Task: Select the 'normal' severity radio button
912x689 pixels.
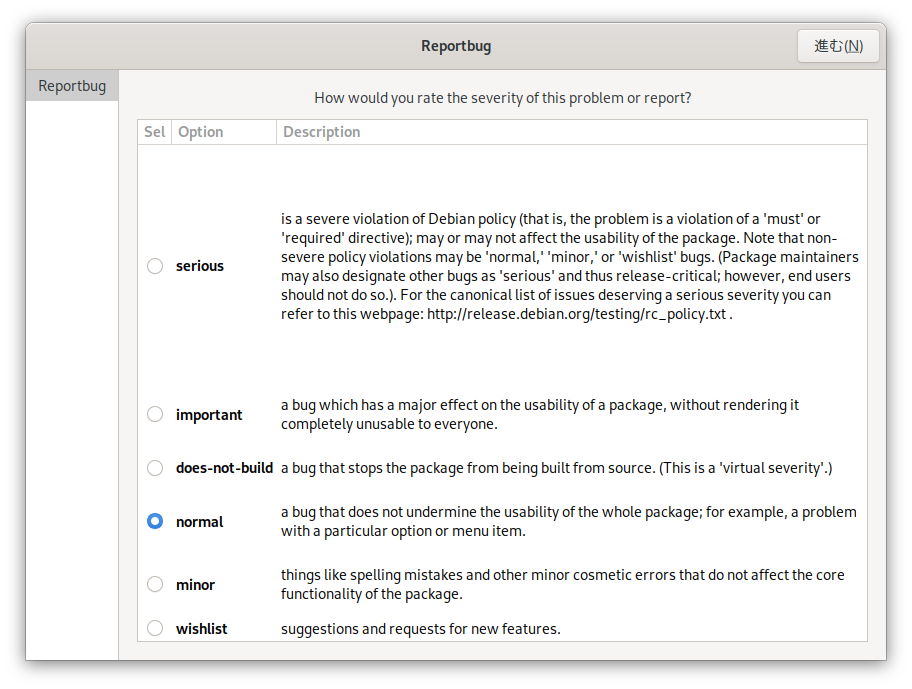Action: 155,521
